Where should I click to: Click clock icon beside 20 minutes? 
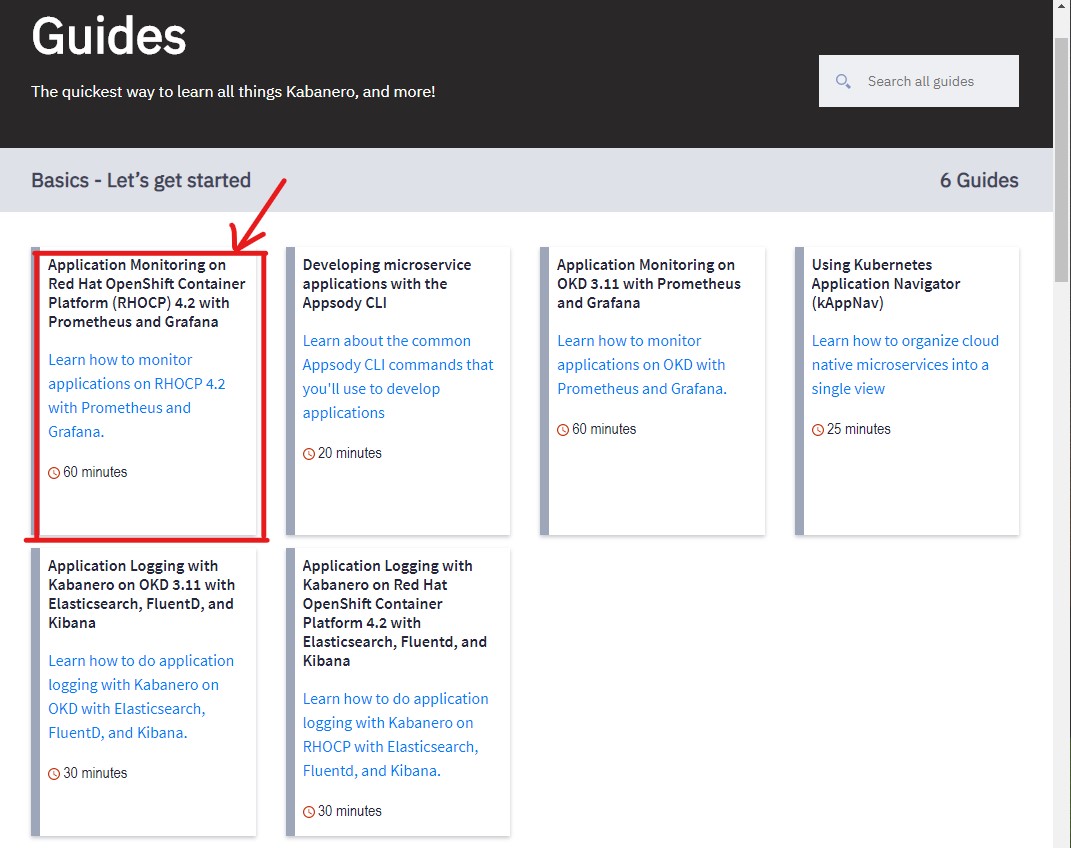pos(309,453)
